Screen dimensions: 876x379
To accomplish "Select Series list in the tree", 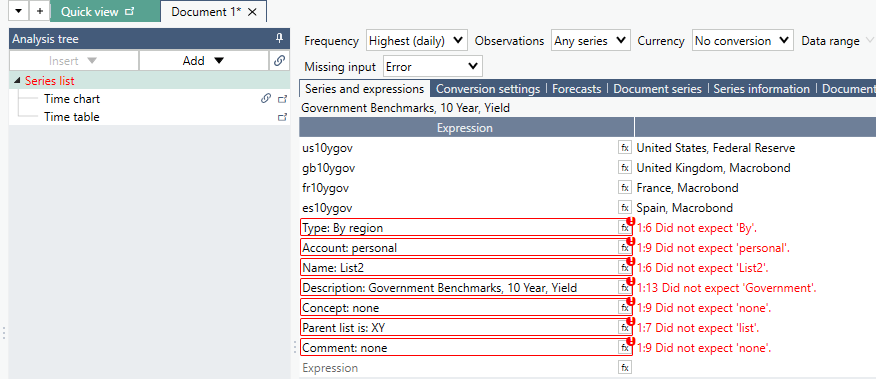I will click(x=50, y=80).
